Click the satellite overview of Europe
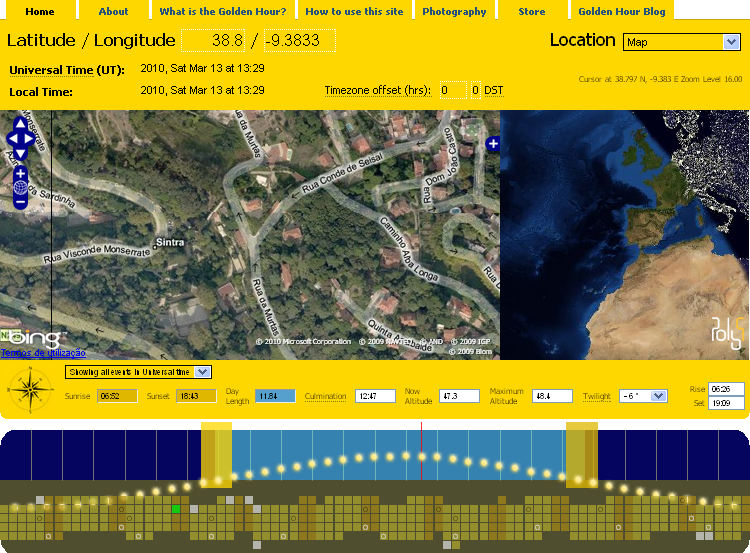This screenshot has width=750, height=553. pos(625,235)
